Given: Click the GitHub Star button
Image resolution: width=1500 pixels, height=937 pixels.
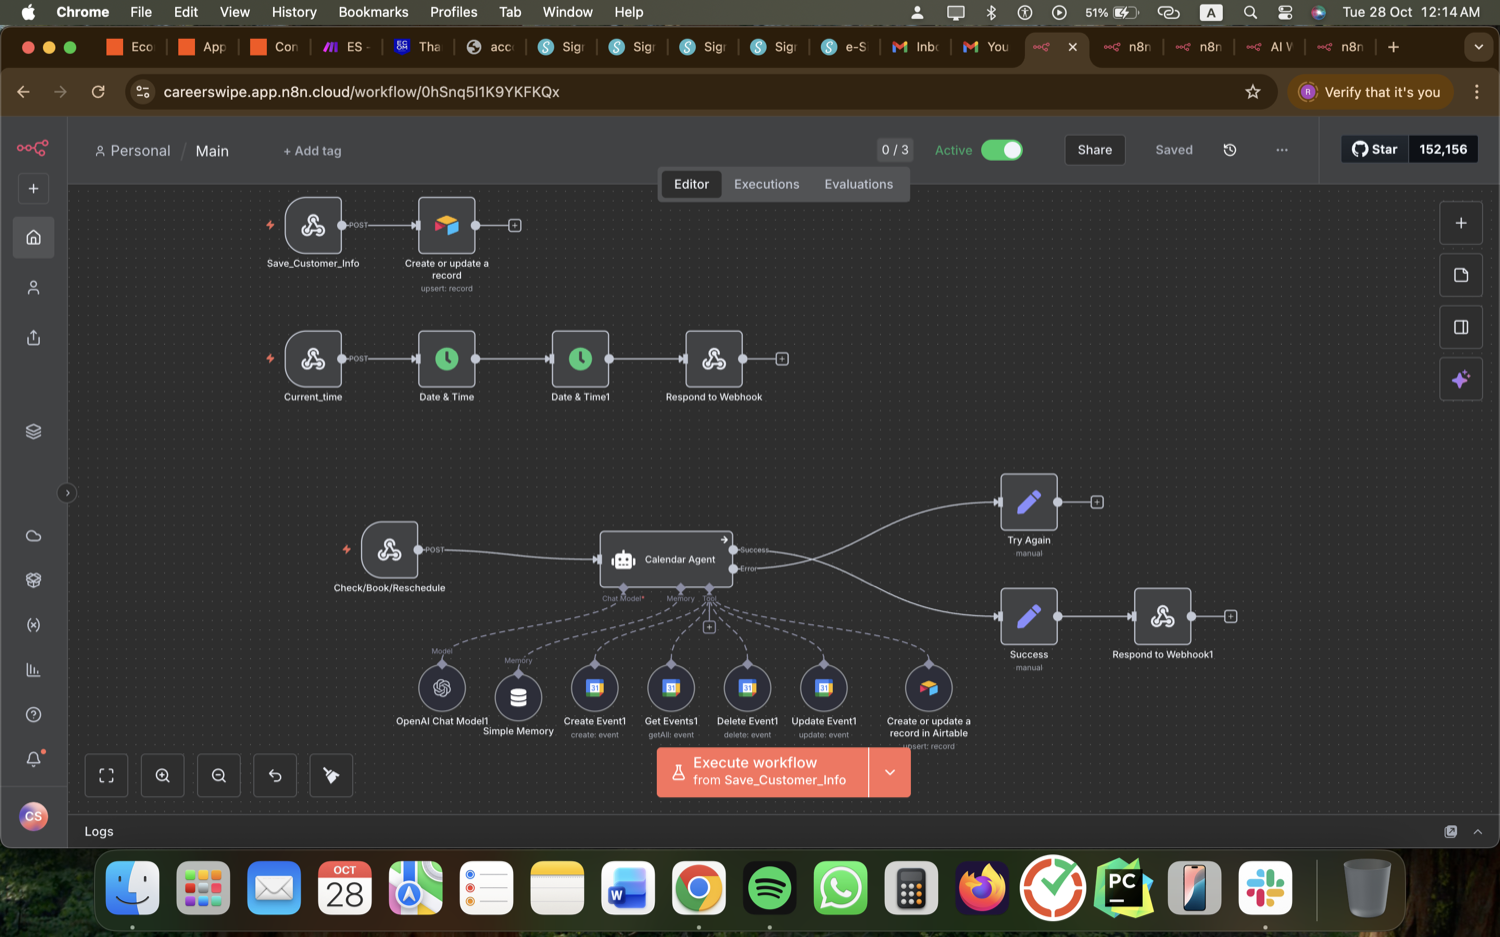Looking at the screenshot, I should (x=1375, y=149).
